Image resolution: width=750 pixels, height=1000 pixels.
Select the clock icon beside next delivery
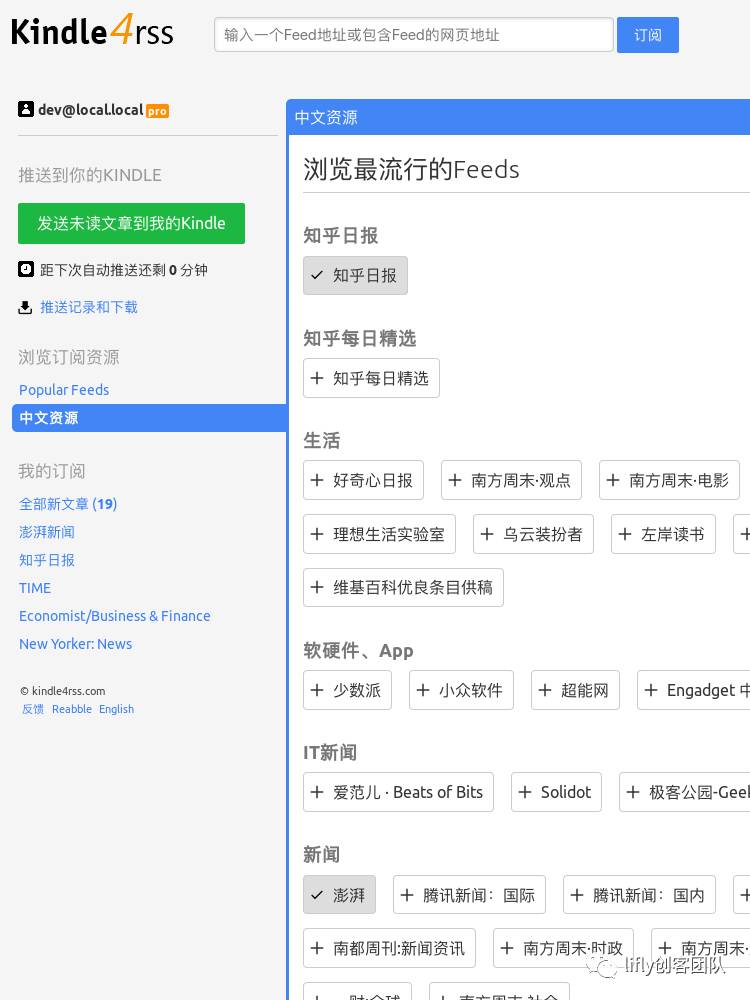coord(26,269)
